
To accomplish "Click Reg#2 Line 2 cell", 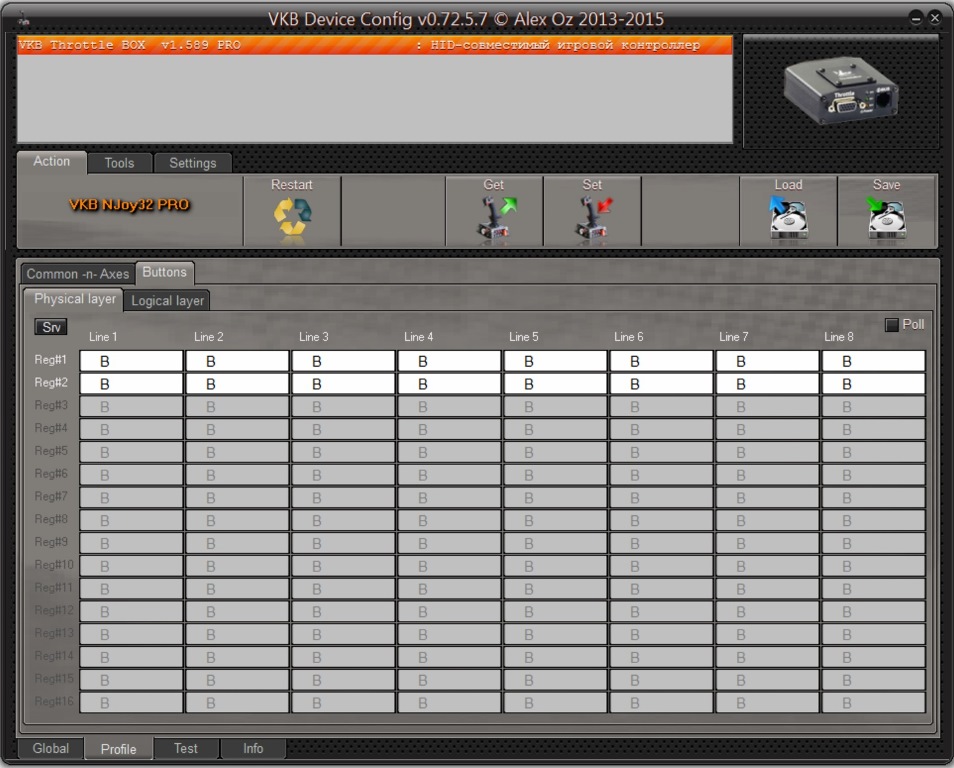I will pos(237,384).
